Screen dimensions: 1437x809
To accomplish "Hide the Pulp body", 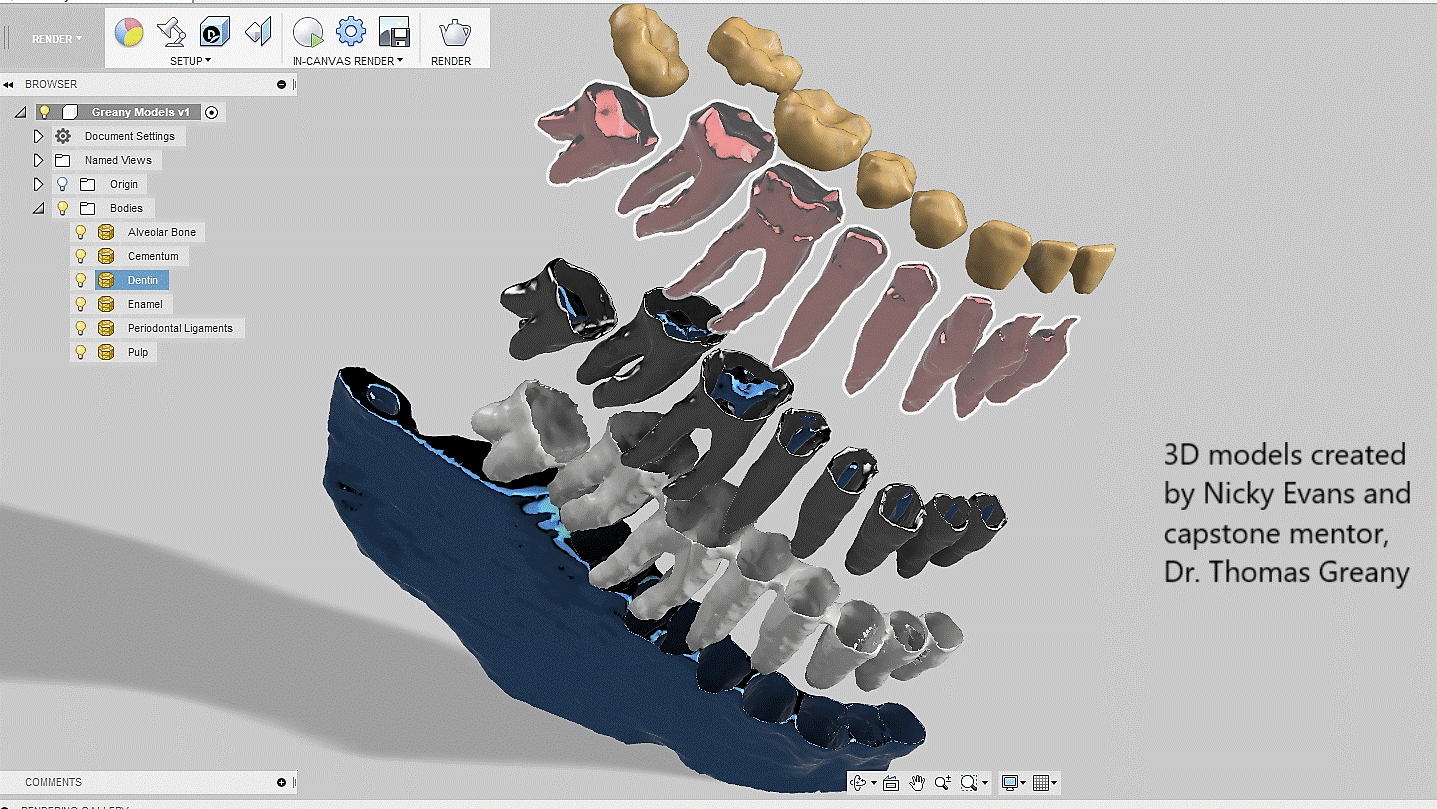I will pyautogui.click(x=81, y=352).
